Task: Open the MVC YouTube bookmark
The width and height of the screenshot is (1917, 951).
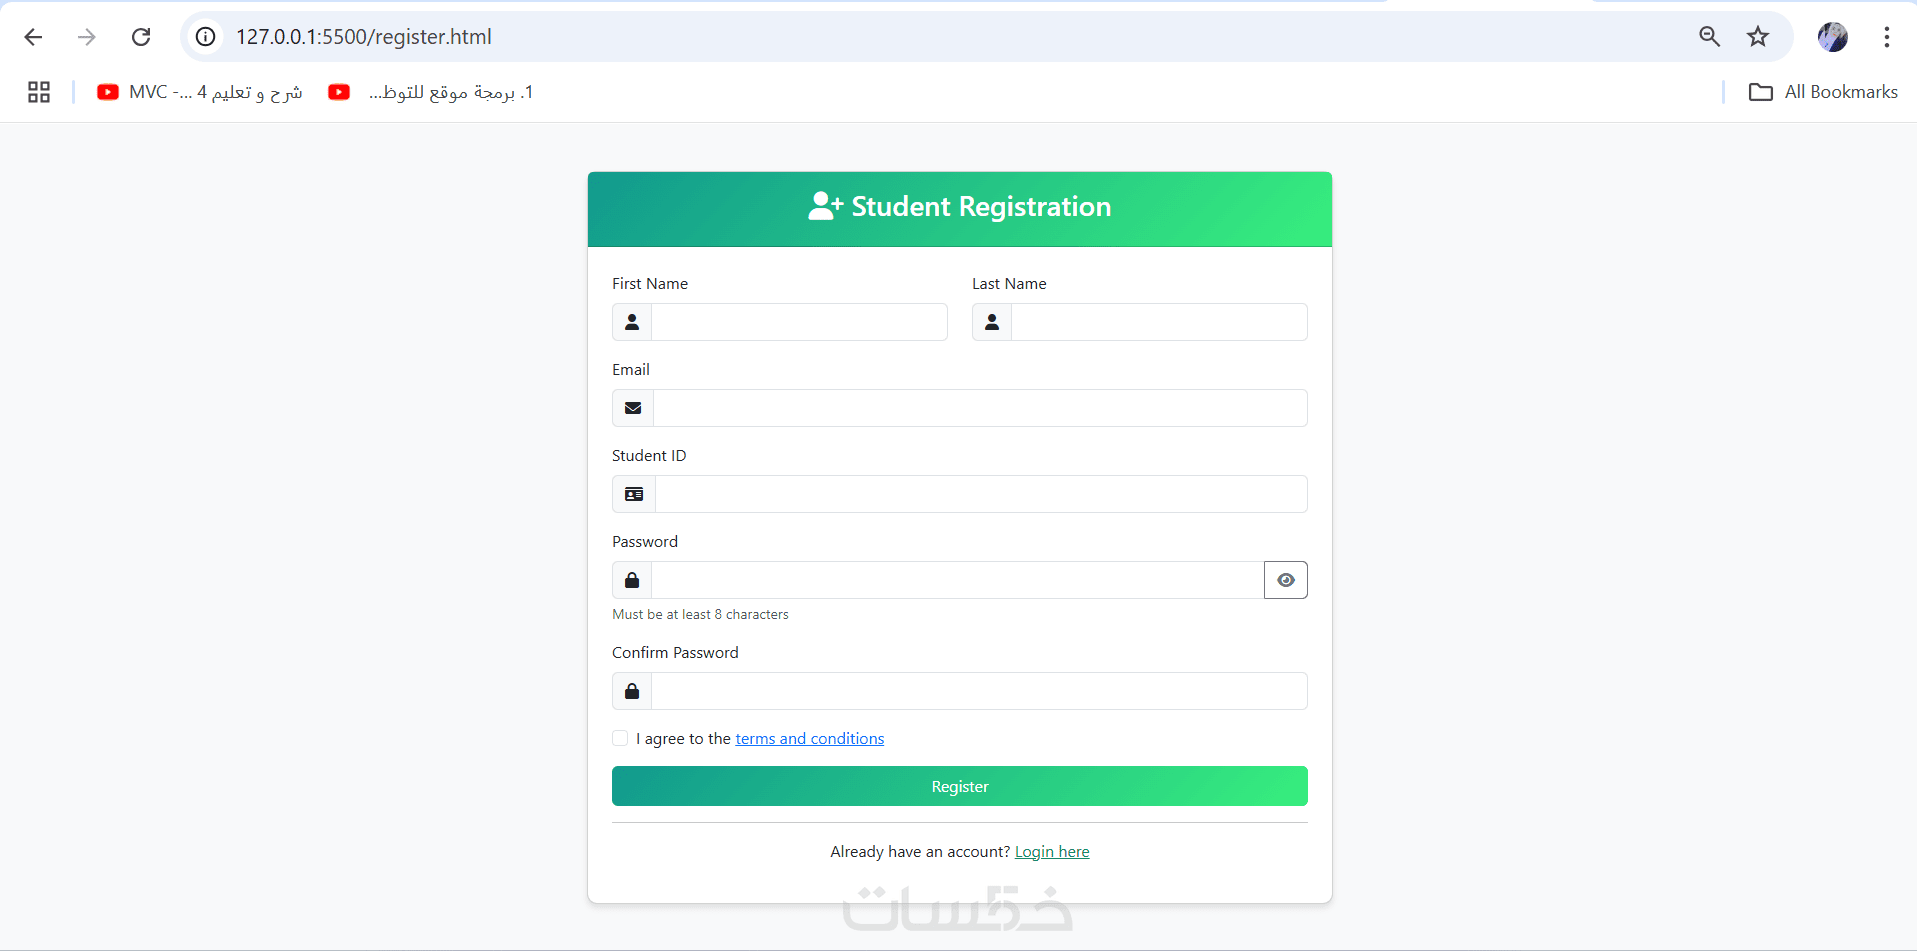Action: 200,92
